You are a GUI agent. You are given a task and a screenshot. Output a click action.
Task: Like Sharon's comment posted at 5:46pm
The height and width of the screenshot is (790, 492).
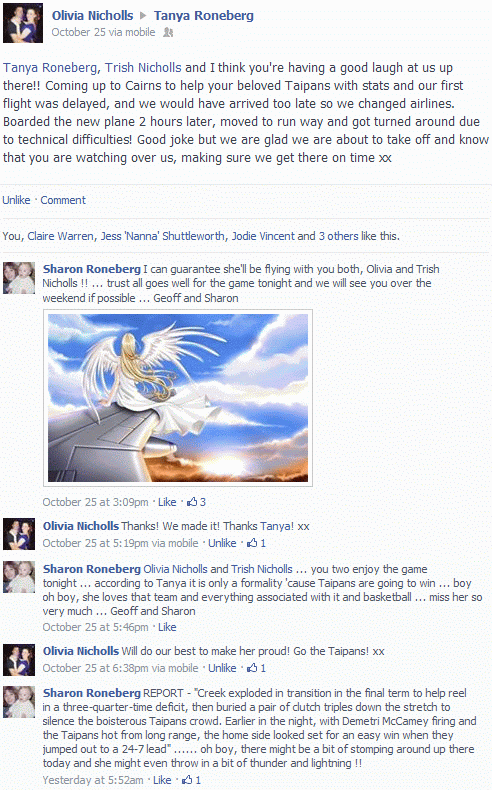pyautogui.click(x=167, y=627)
